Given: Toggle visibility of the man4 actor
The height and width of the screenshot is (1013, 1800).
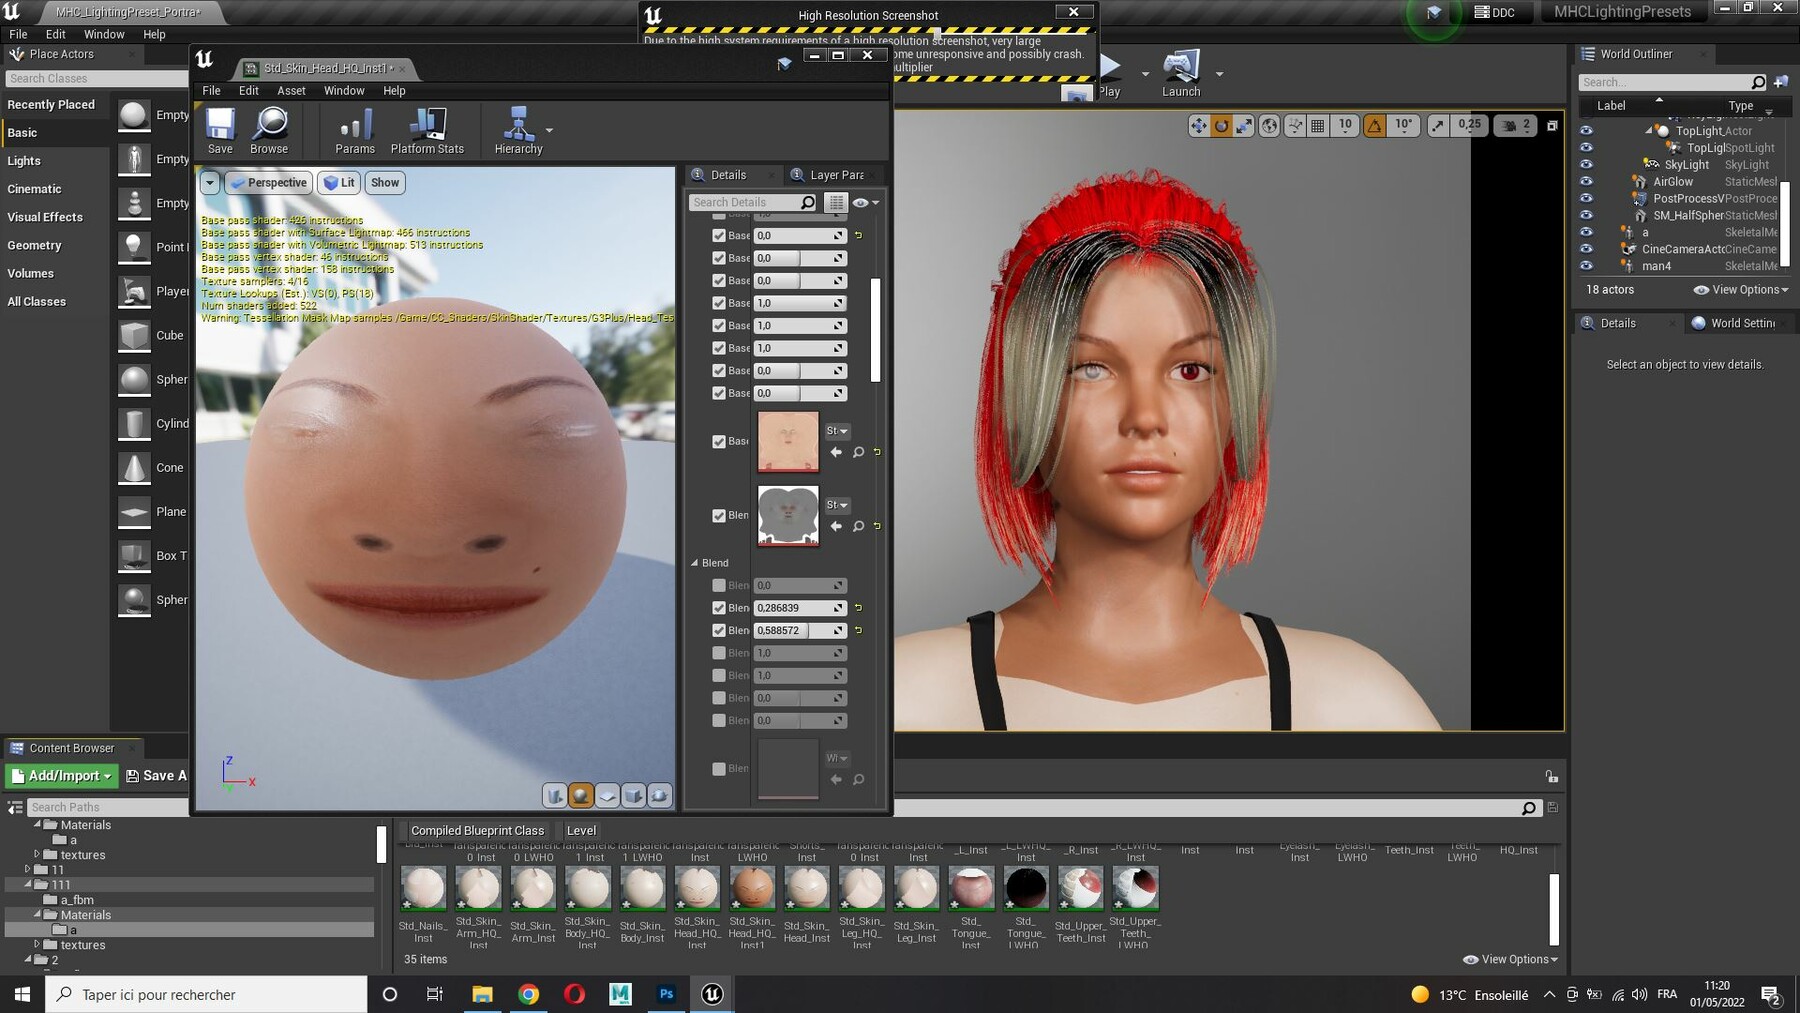Looking at the screenshot, I should coord(1586,266).
